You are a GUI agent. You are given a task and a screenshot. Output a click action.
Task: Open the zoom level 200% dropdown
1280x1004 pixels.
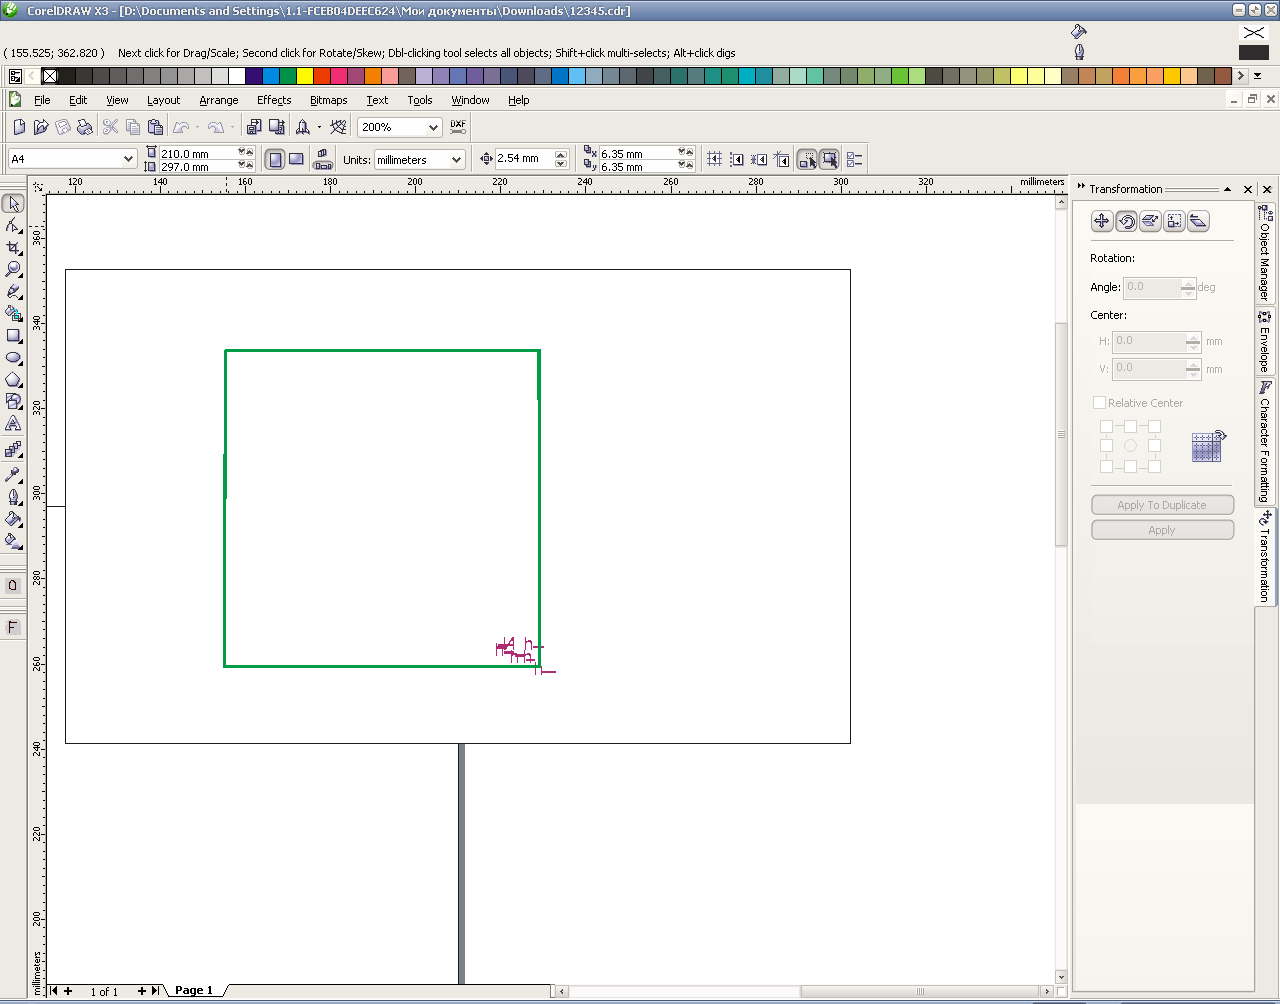tap(433, 127)
